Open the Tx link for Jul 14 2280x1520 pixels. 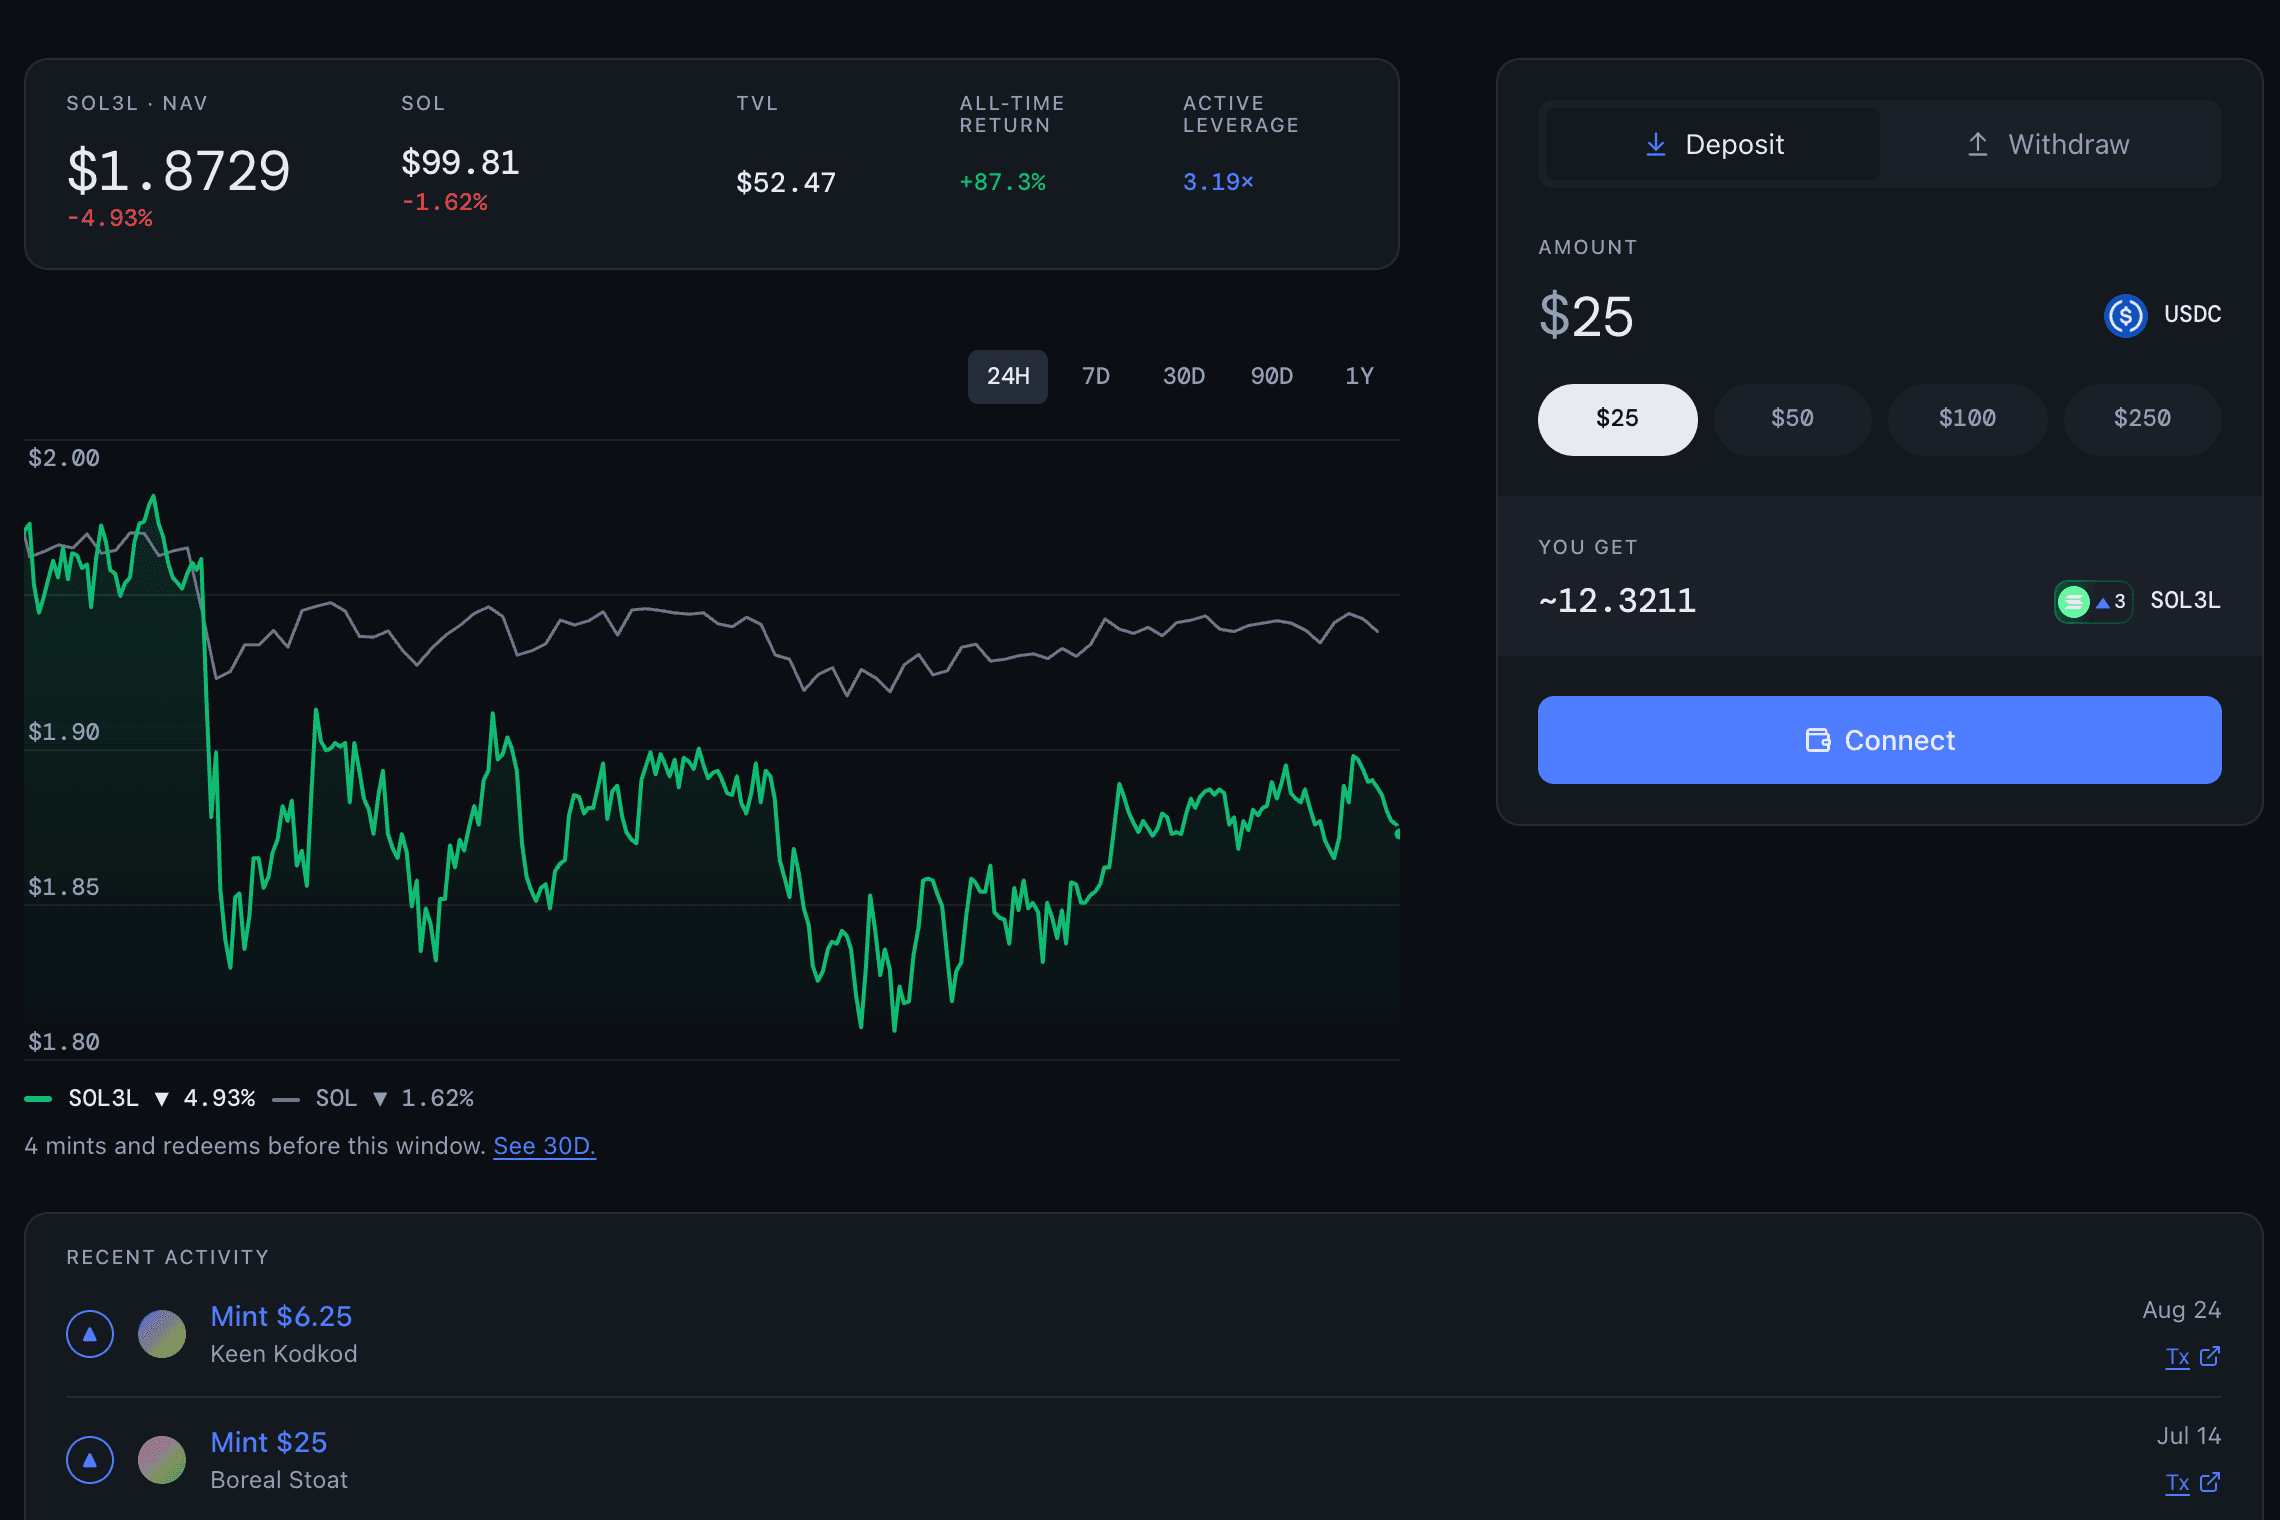2177,1483
